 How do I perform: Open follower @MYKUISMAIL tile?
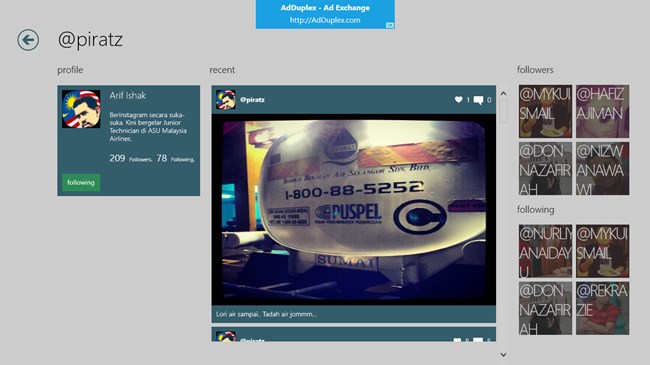pos(545,111)
